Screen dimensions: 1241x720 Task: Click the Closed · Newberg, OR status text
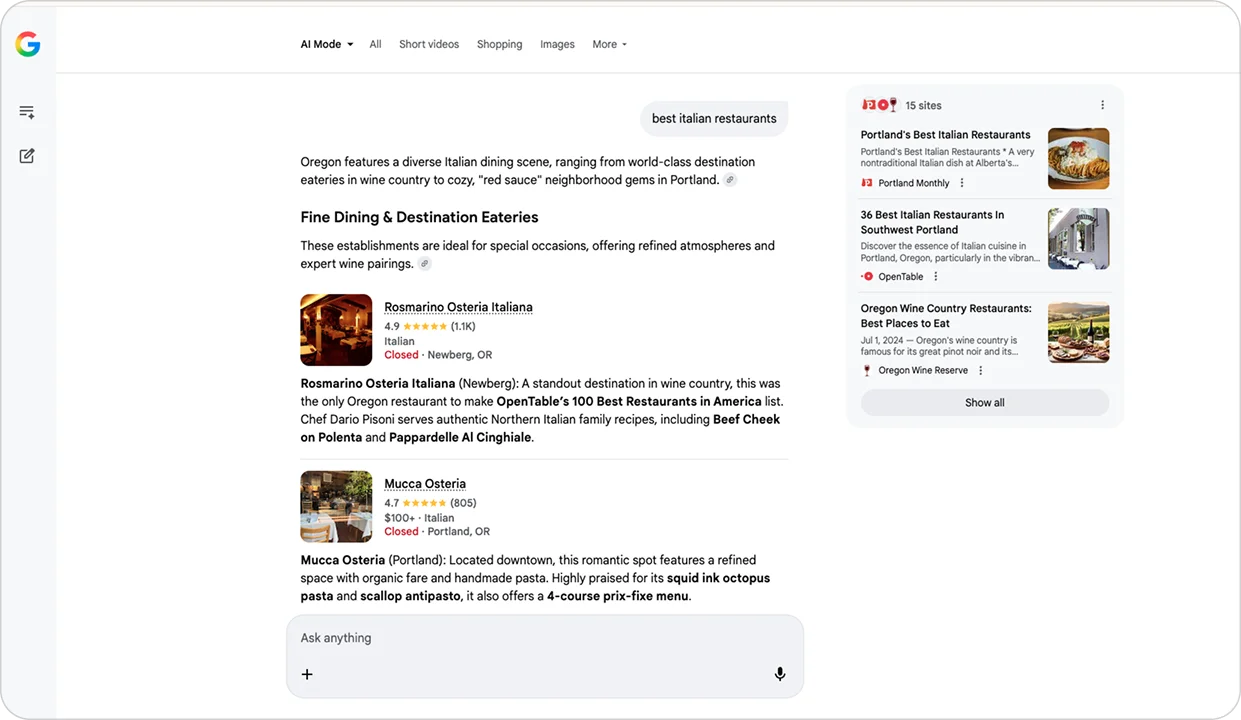(438, 355)
